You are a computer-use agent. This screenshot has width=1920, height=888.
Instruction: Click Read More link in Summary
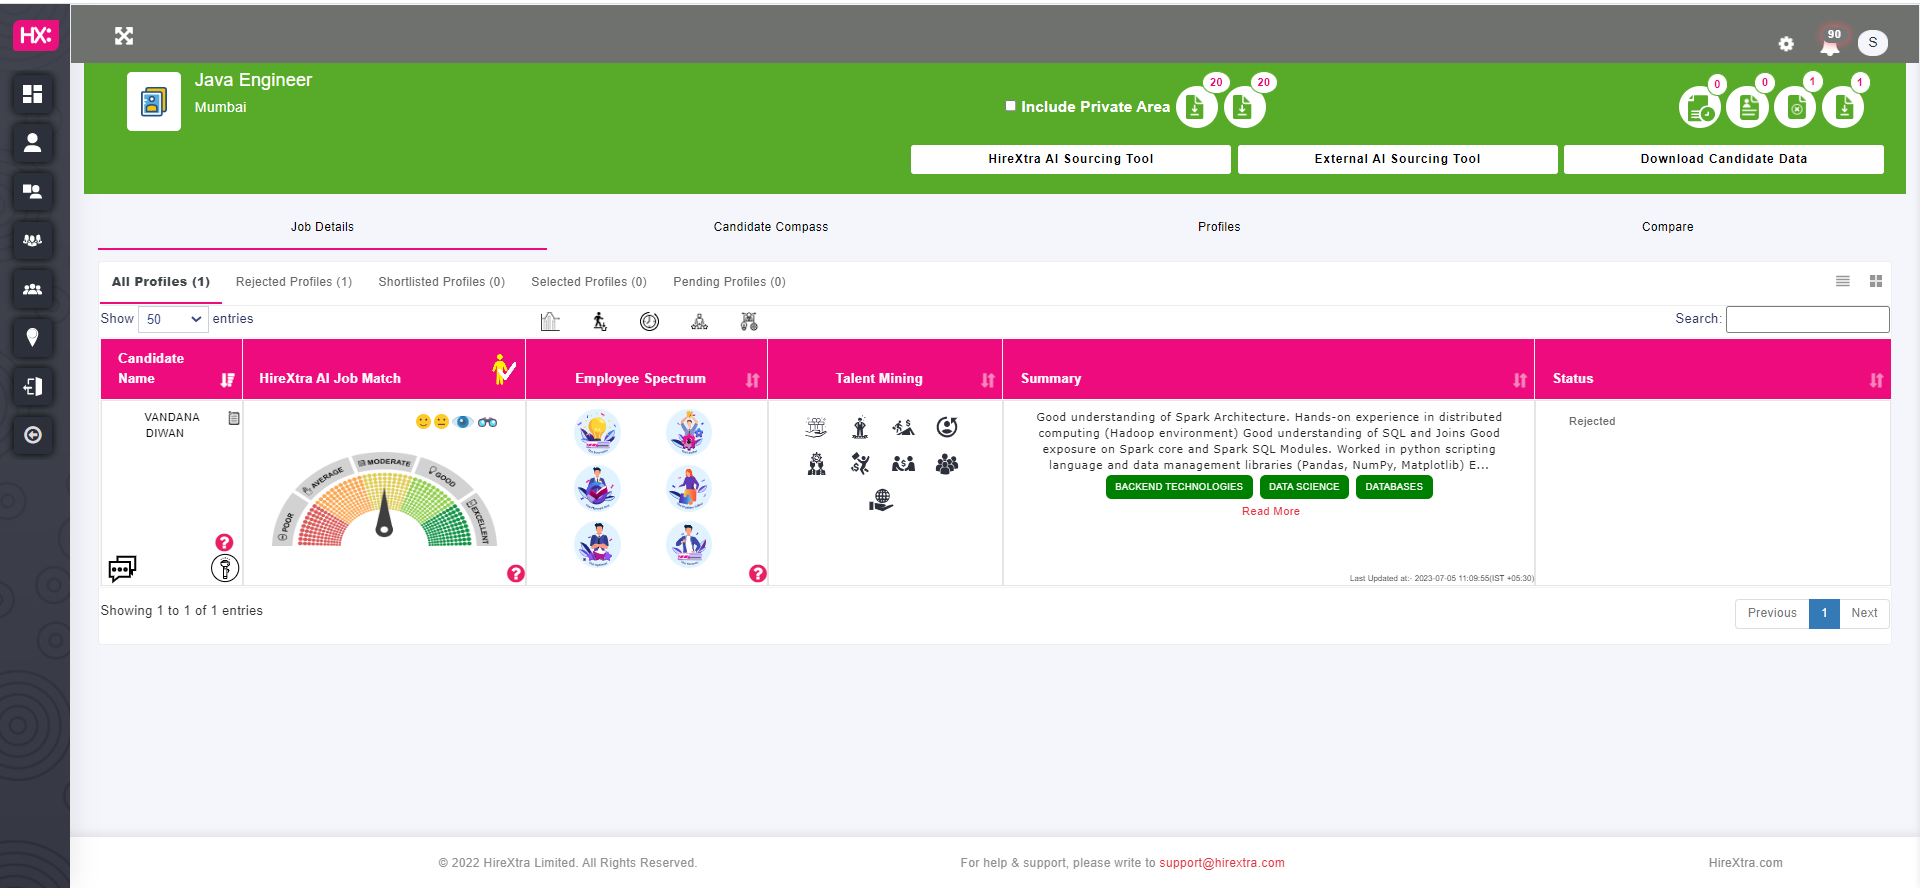point(1271,511)
